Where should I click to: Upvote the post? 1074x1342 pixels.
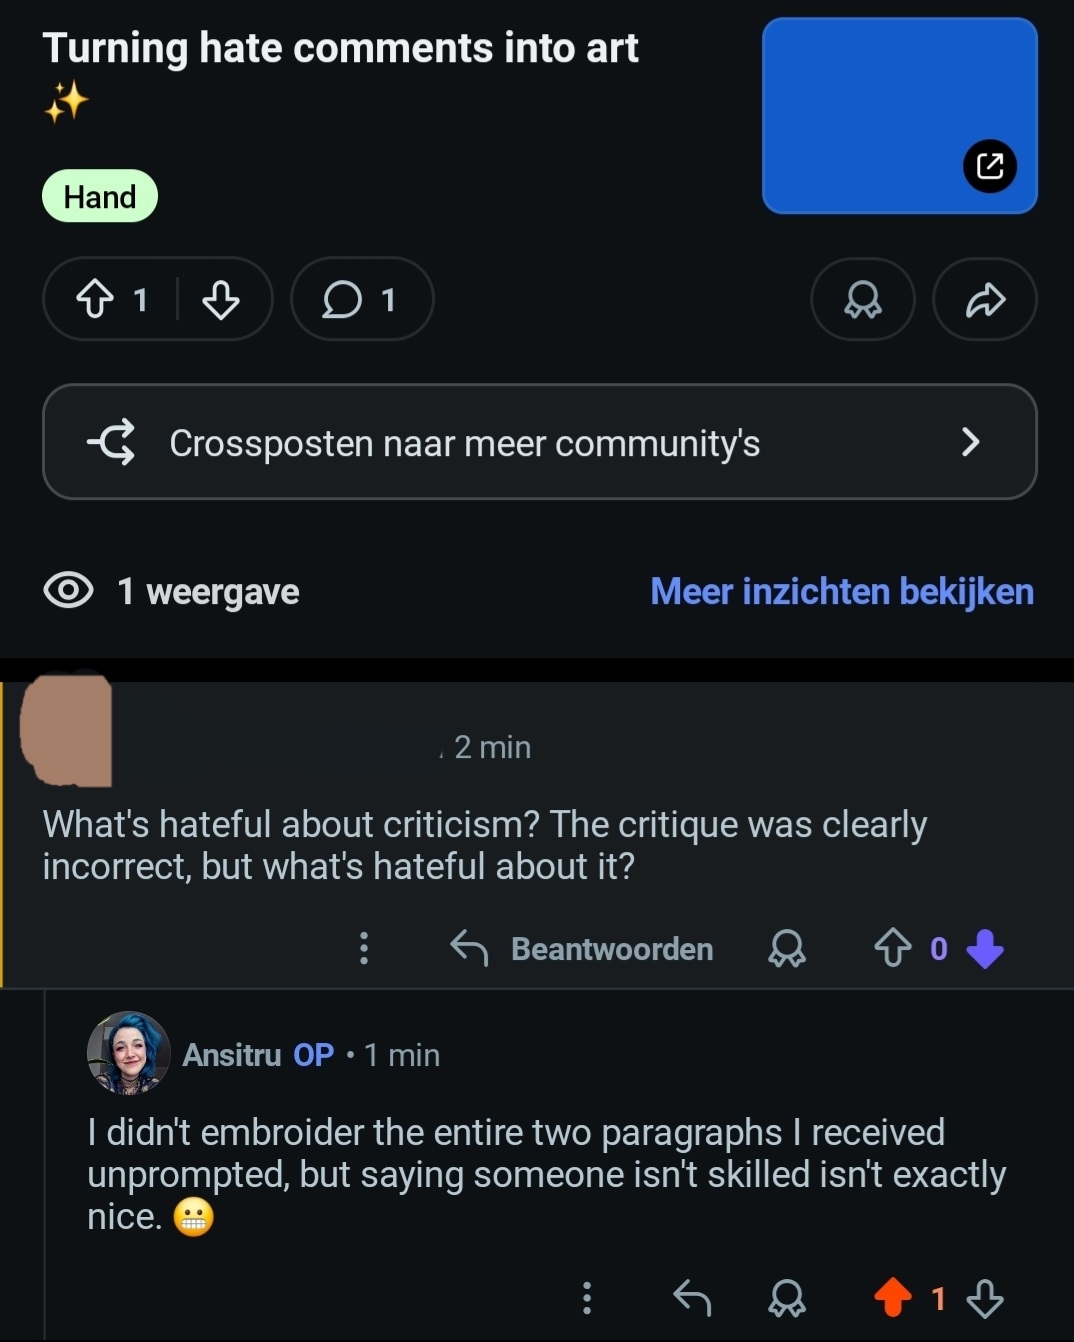click(96, 299)
